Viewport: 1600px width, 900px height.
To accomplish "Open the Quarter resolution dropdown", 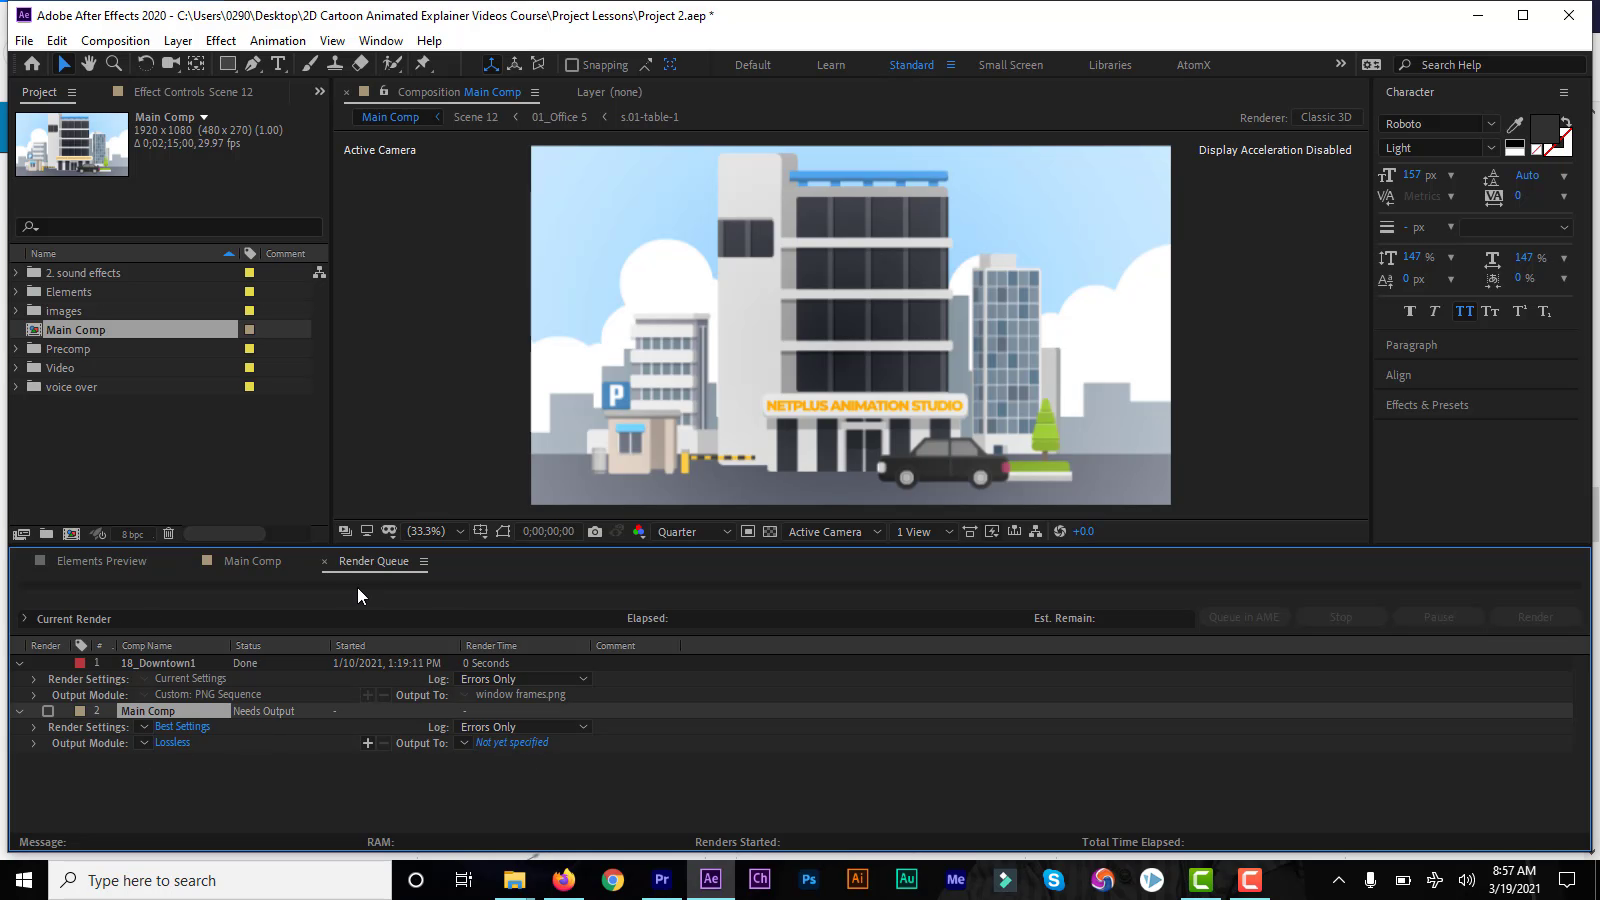I will pyautogui.click(x=694, y=532).
